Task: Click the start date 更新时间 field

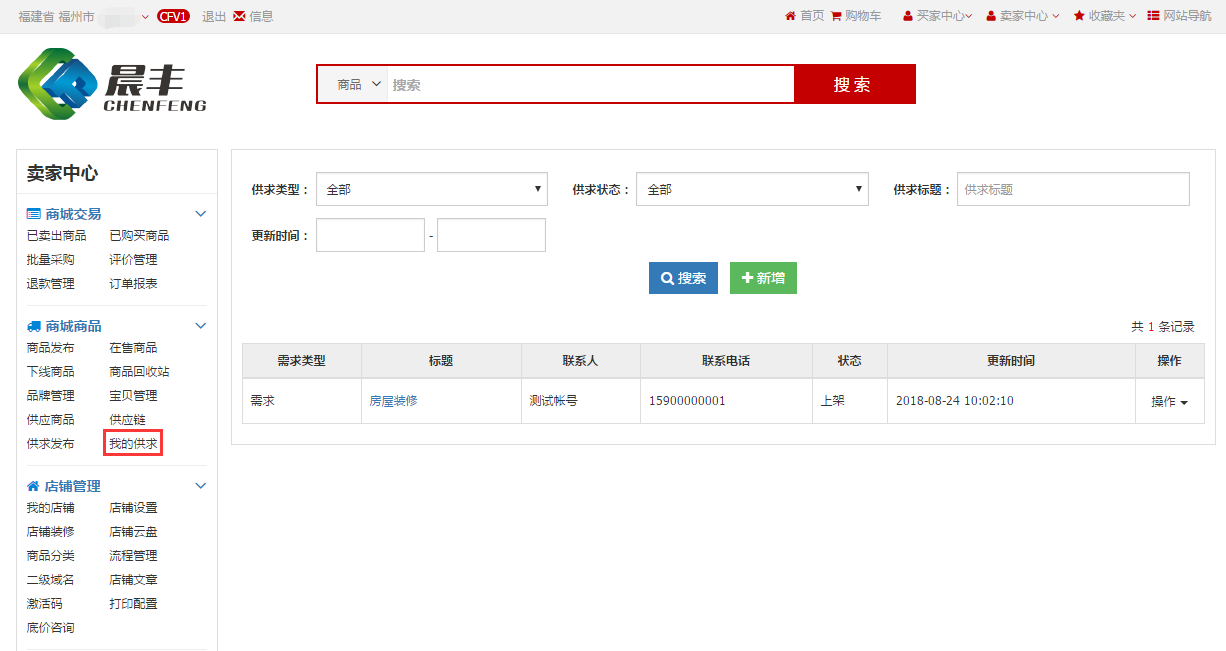Action: (371, 236)
